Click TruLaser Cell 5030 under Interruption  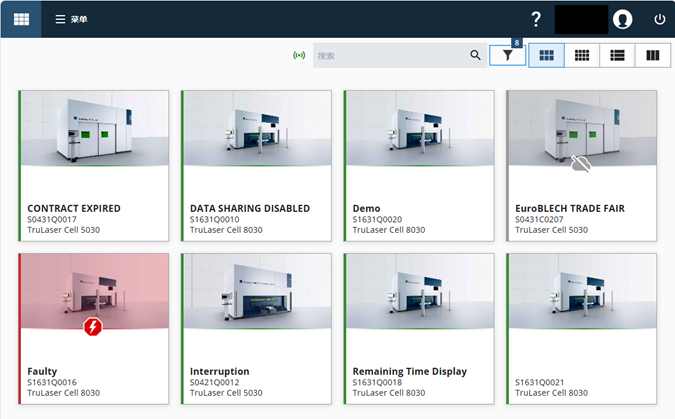click(x=226, y=393)
